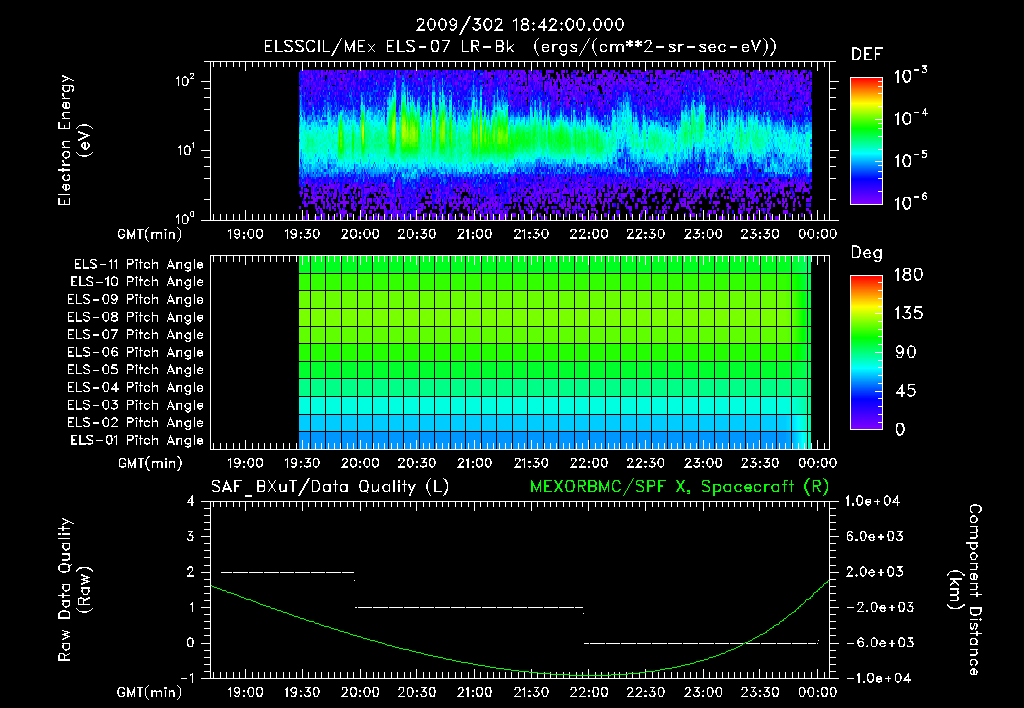This screenshot has height=708, width=1024.
Task: Click the Electron Energy (eV) axis label
Action: pos(74,140)
